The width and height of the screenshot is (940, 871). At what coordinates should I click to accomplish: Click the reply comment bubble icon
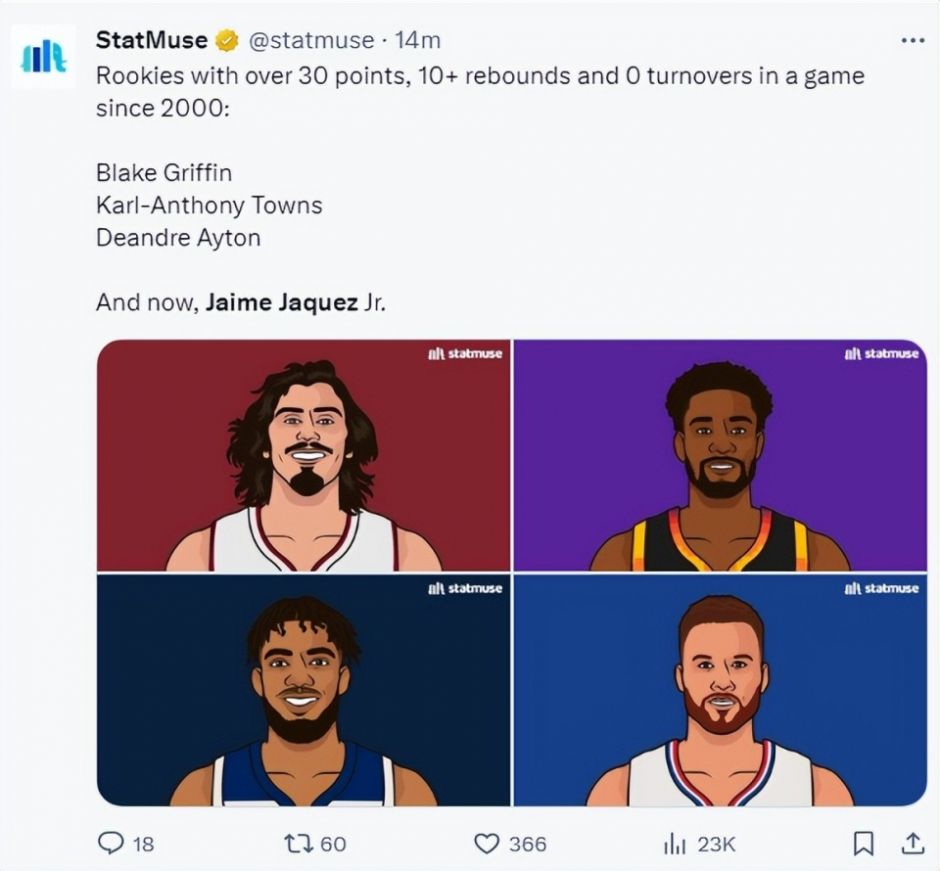pos(110,844)
